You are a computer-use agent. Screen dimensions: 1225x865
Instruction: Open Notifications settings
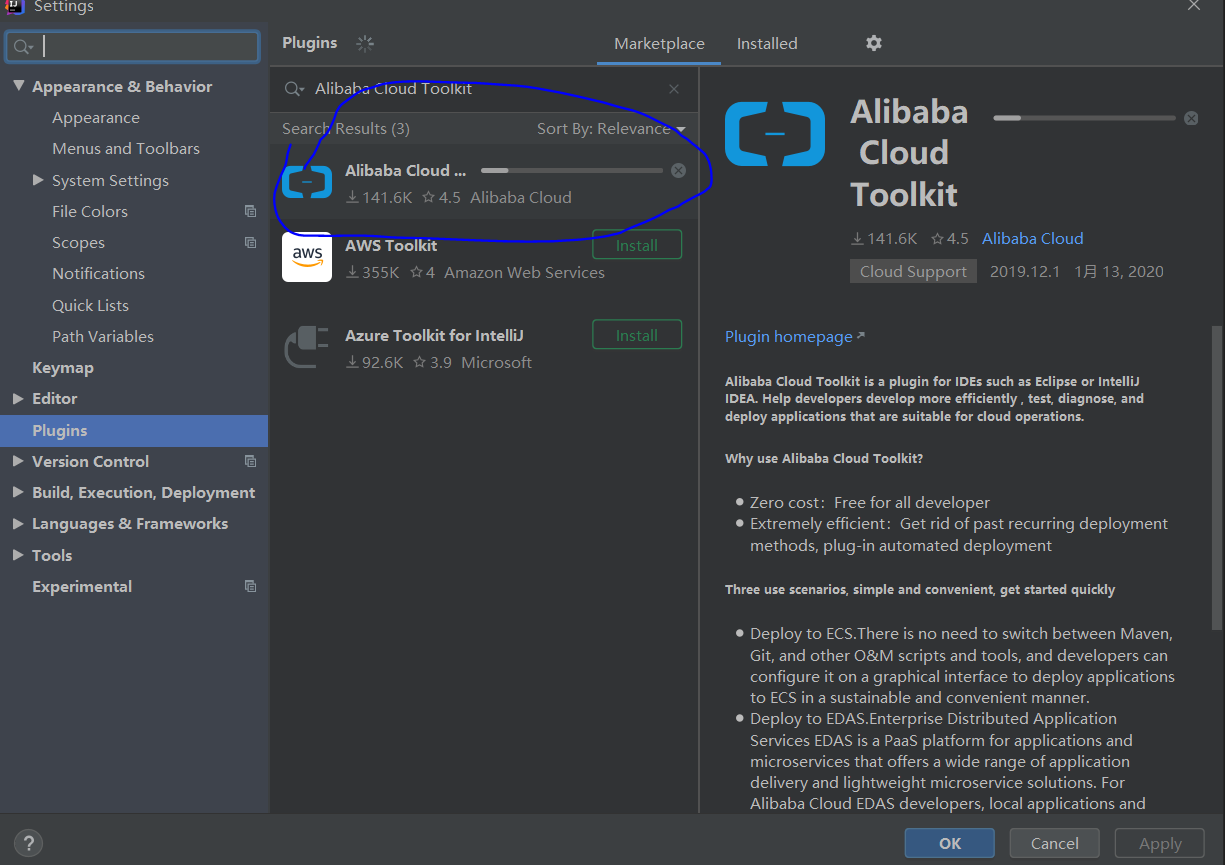(x=98, y=273)
